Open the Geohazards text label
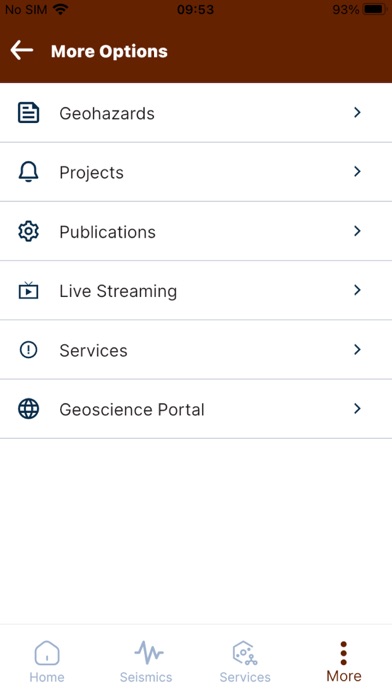 (x=107, y=113)
